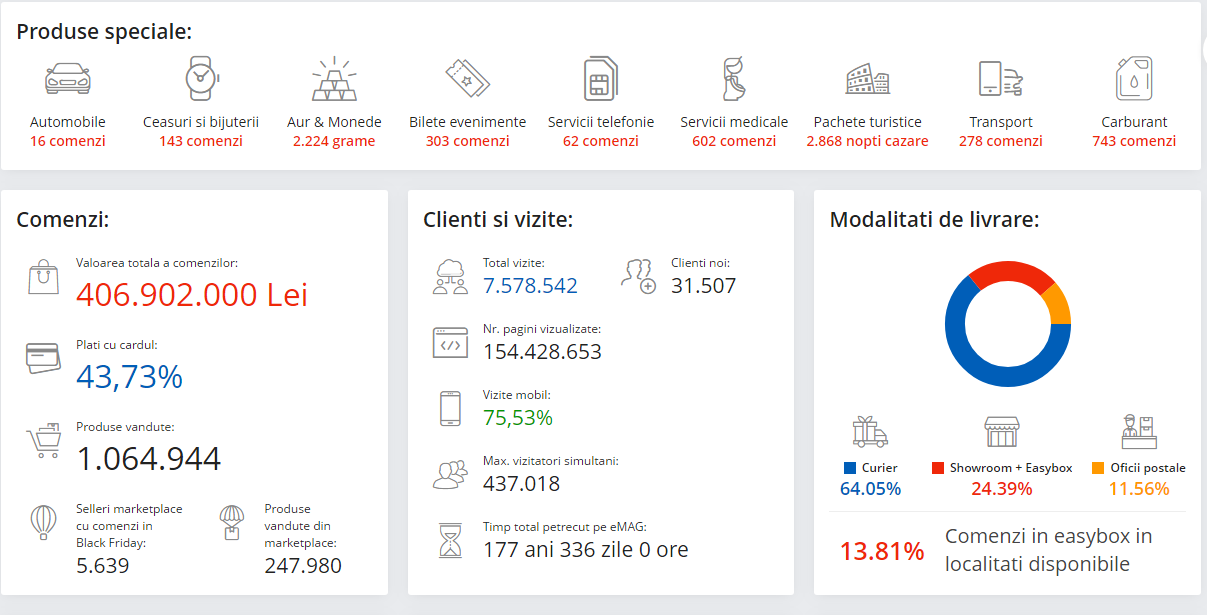This screenshot has width=1207, height=615.
Task: Click the Showroom + Easybox store icon
Action: 1001,431
